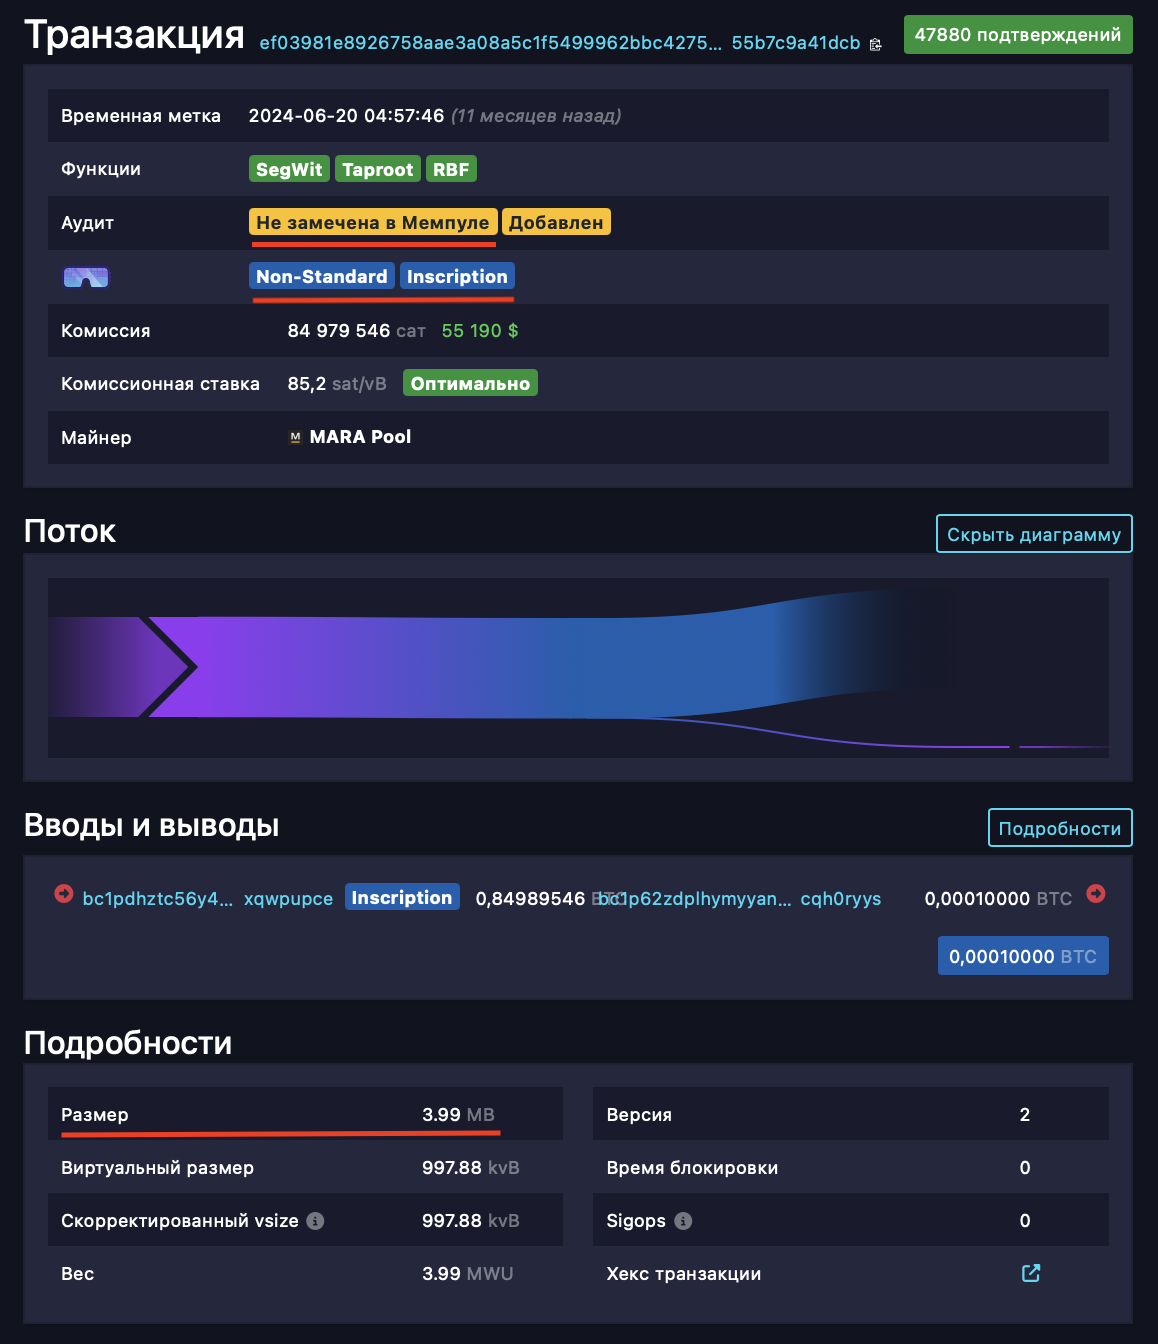The image size is (1158, 1344).
Task: Click the red output arrow icon
Action: tap(1096, 894)
